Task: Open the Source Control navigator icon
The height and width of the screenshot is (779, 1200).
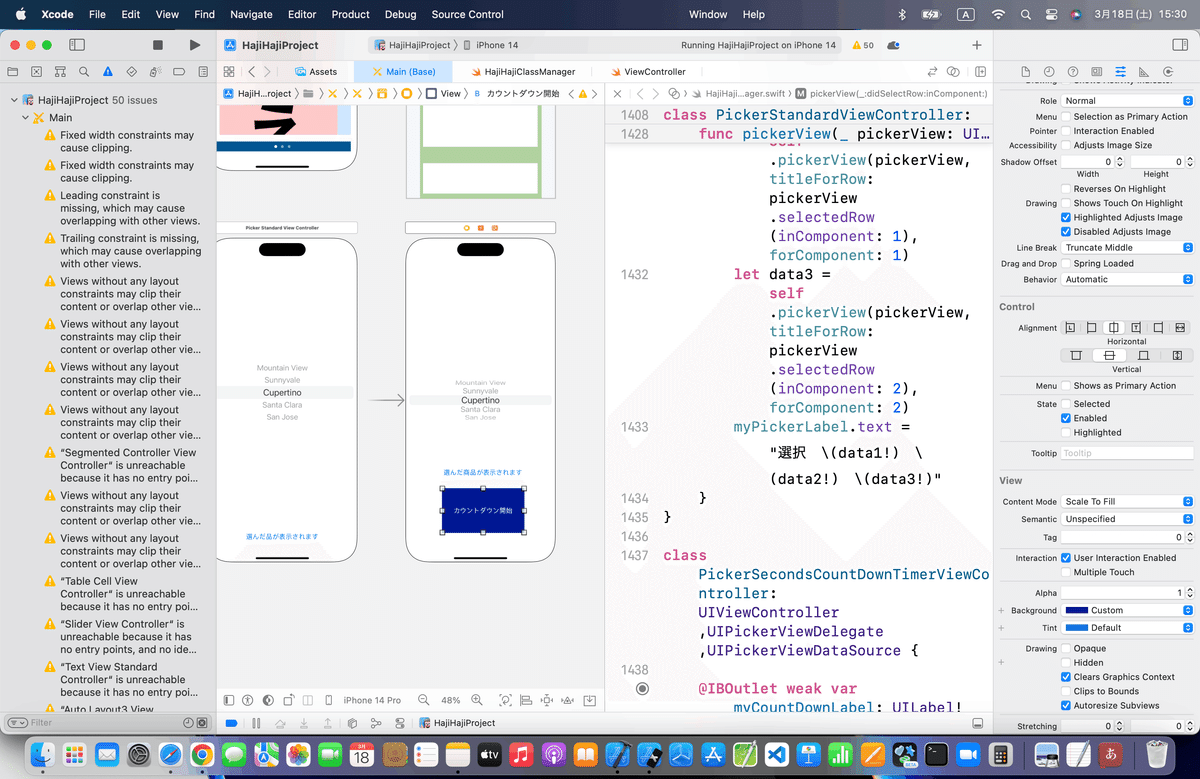Action: click(x=37, y=72)
